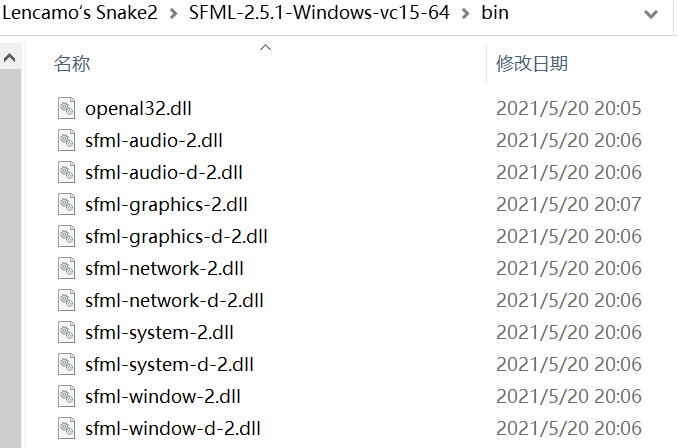678x448 pixels.
Task: Expand the chevron before the bin folder
Action: point(461,16)
